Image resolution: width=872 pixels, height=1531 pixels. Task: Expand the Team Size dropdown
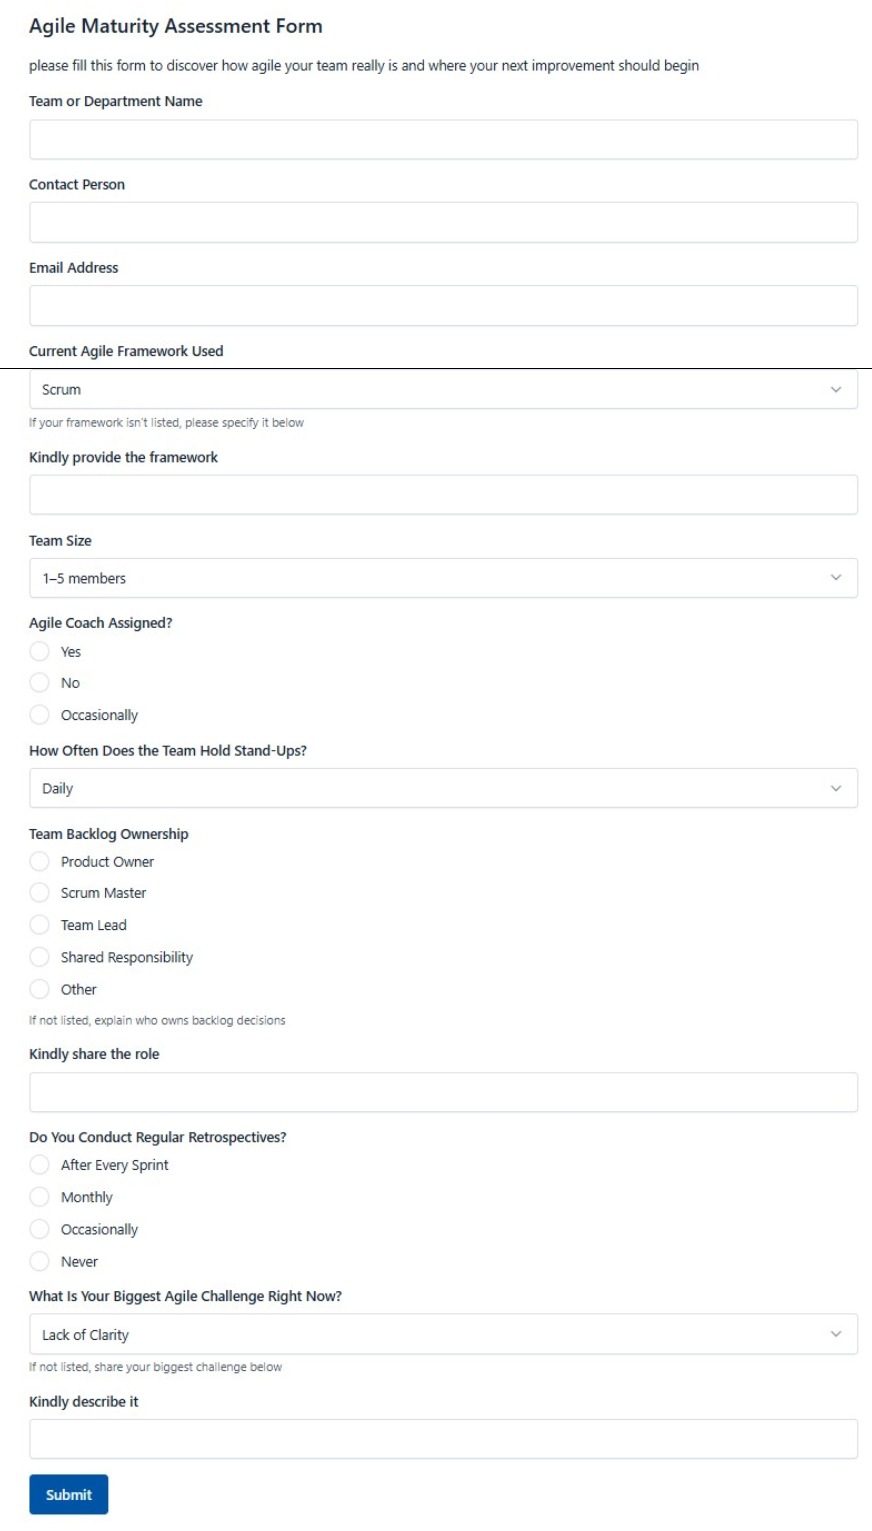click(444, 577)
